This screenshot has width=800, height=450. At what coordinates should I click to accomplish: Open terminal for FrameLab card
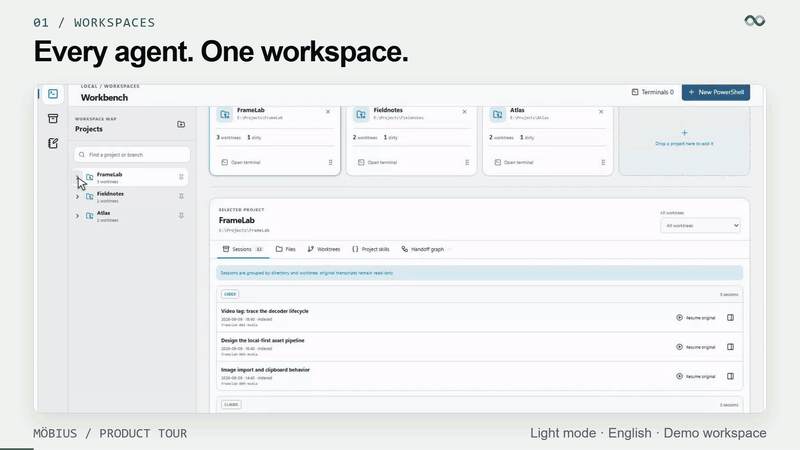coord(241,162)
